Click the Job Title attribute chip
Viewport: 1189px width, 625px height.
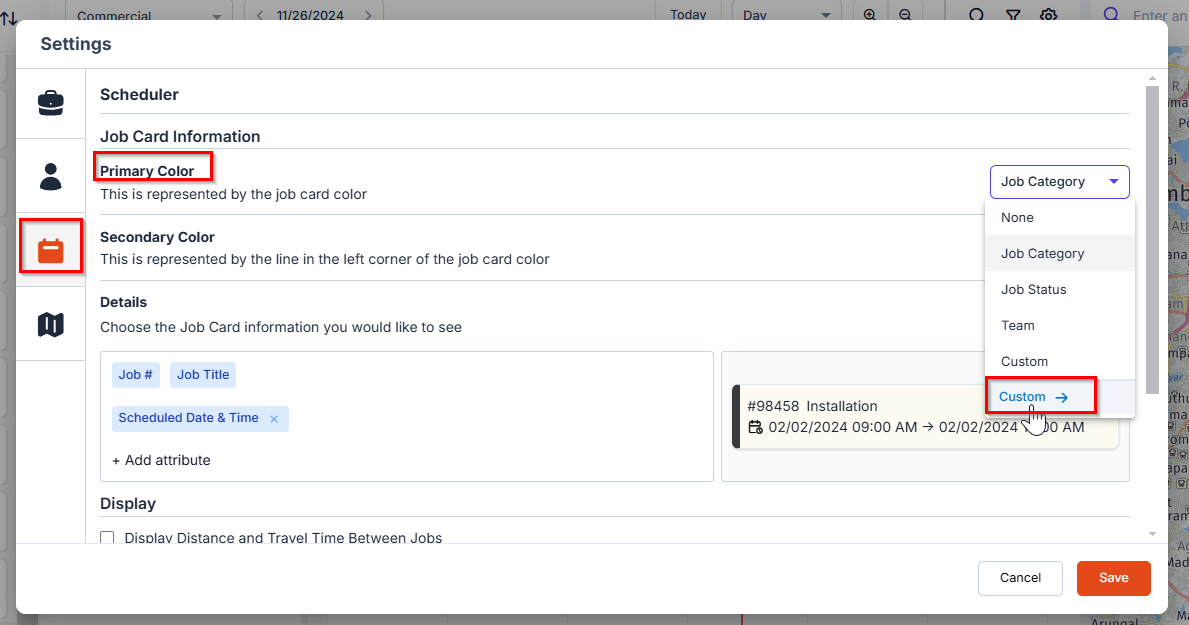pos(203,375)
